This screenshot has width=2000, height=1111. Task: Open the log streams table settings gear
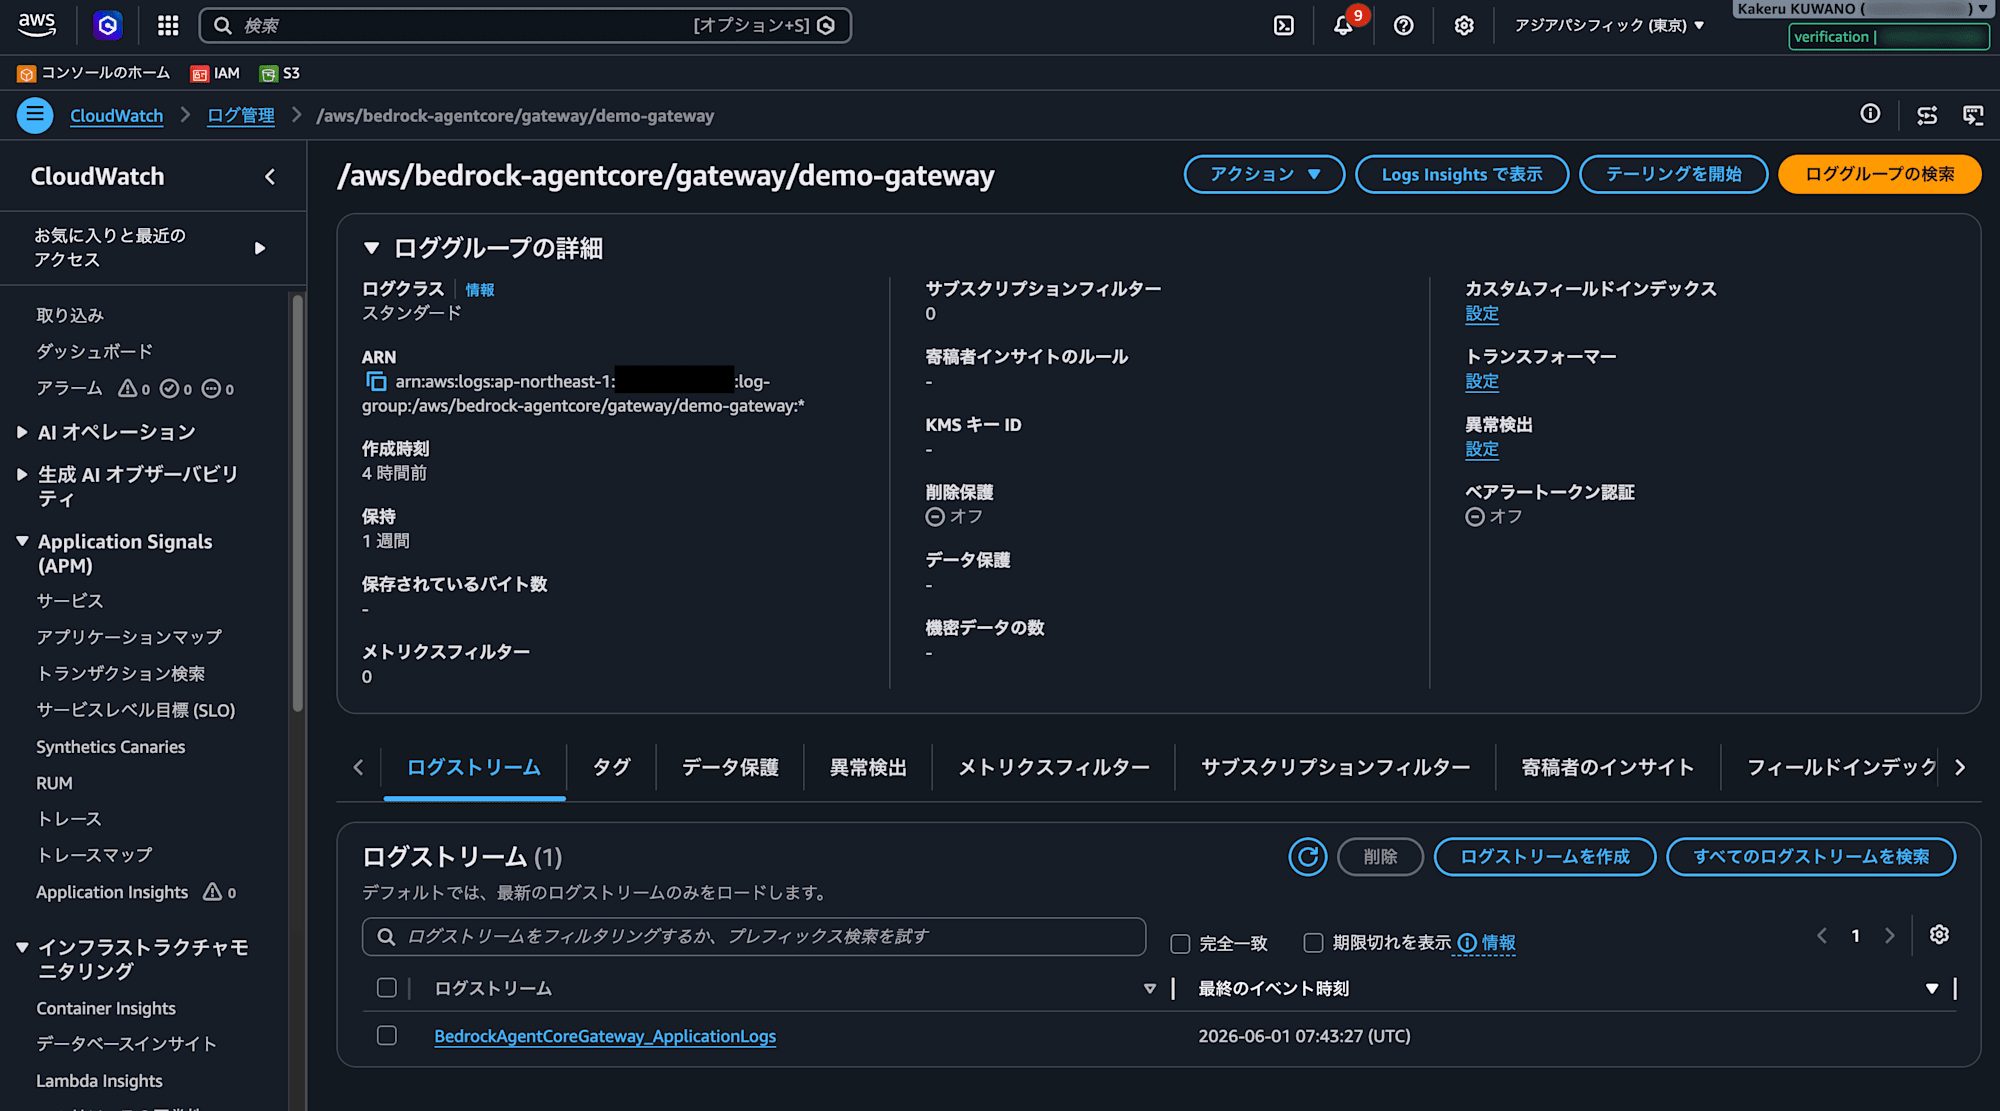click(x=1939, y=934)
